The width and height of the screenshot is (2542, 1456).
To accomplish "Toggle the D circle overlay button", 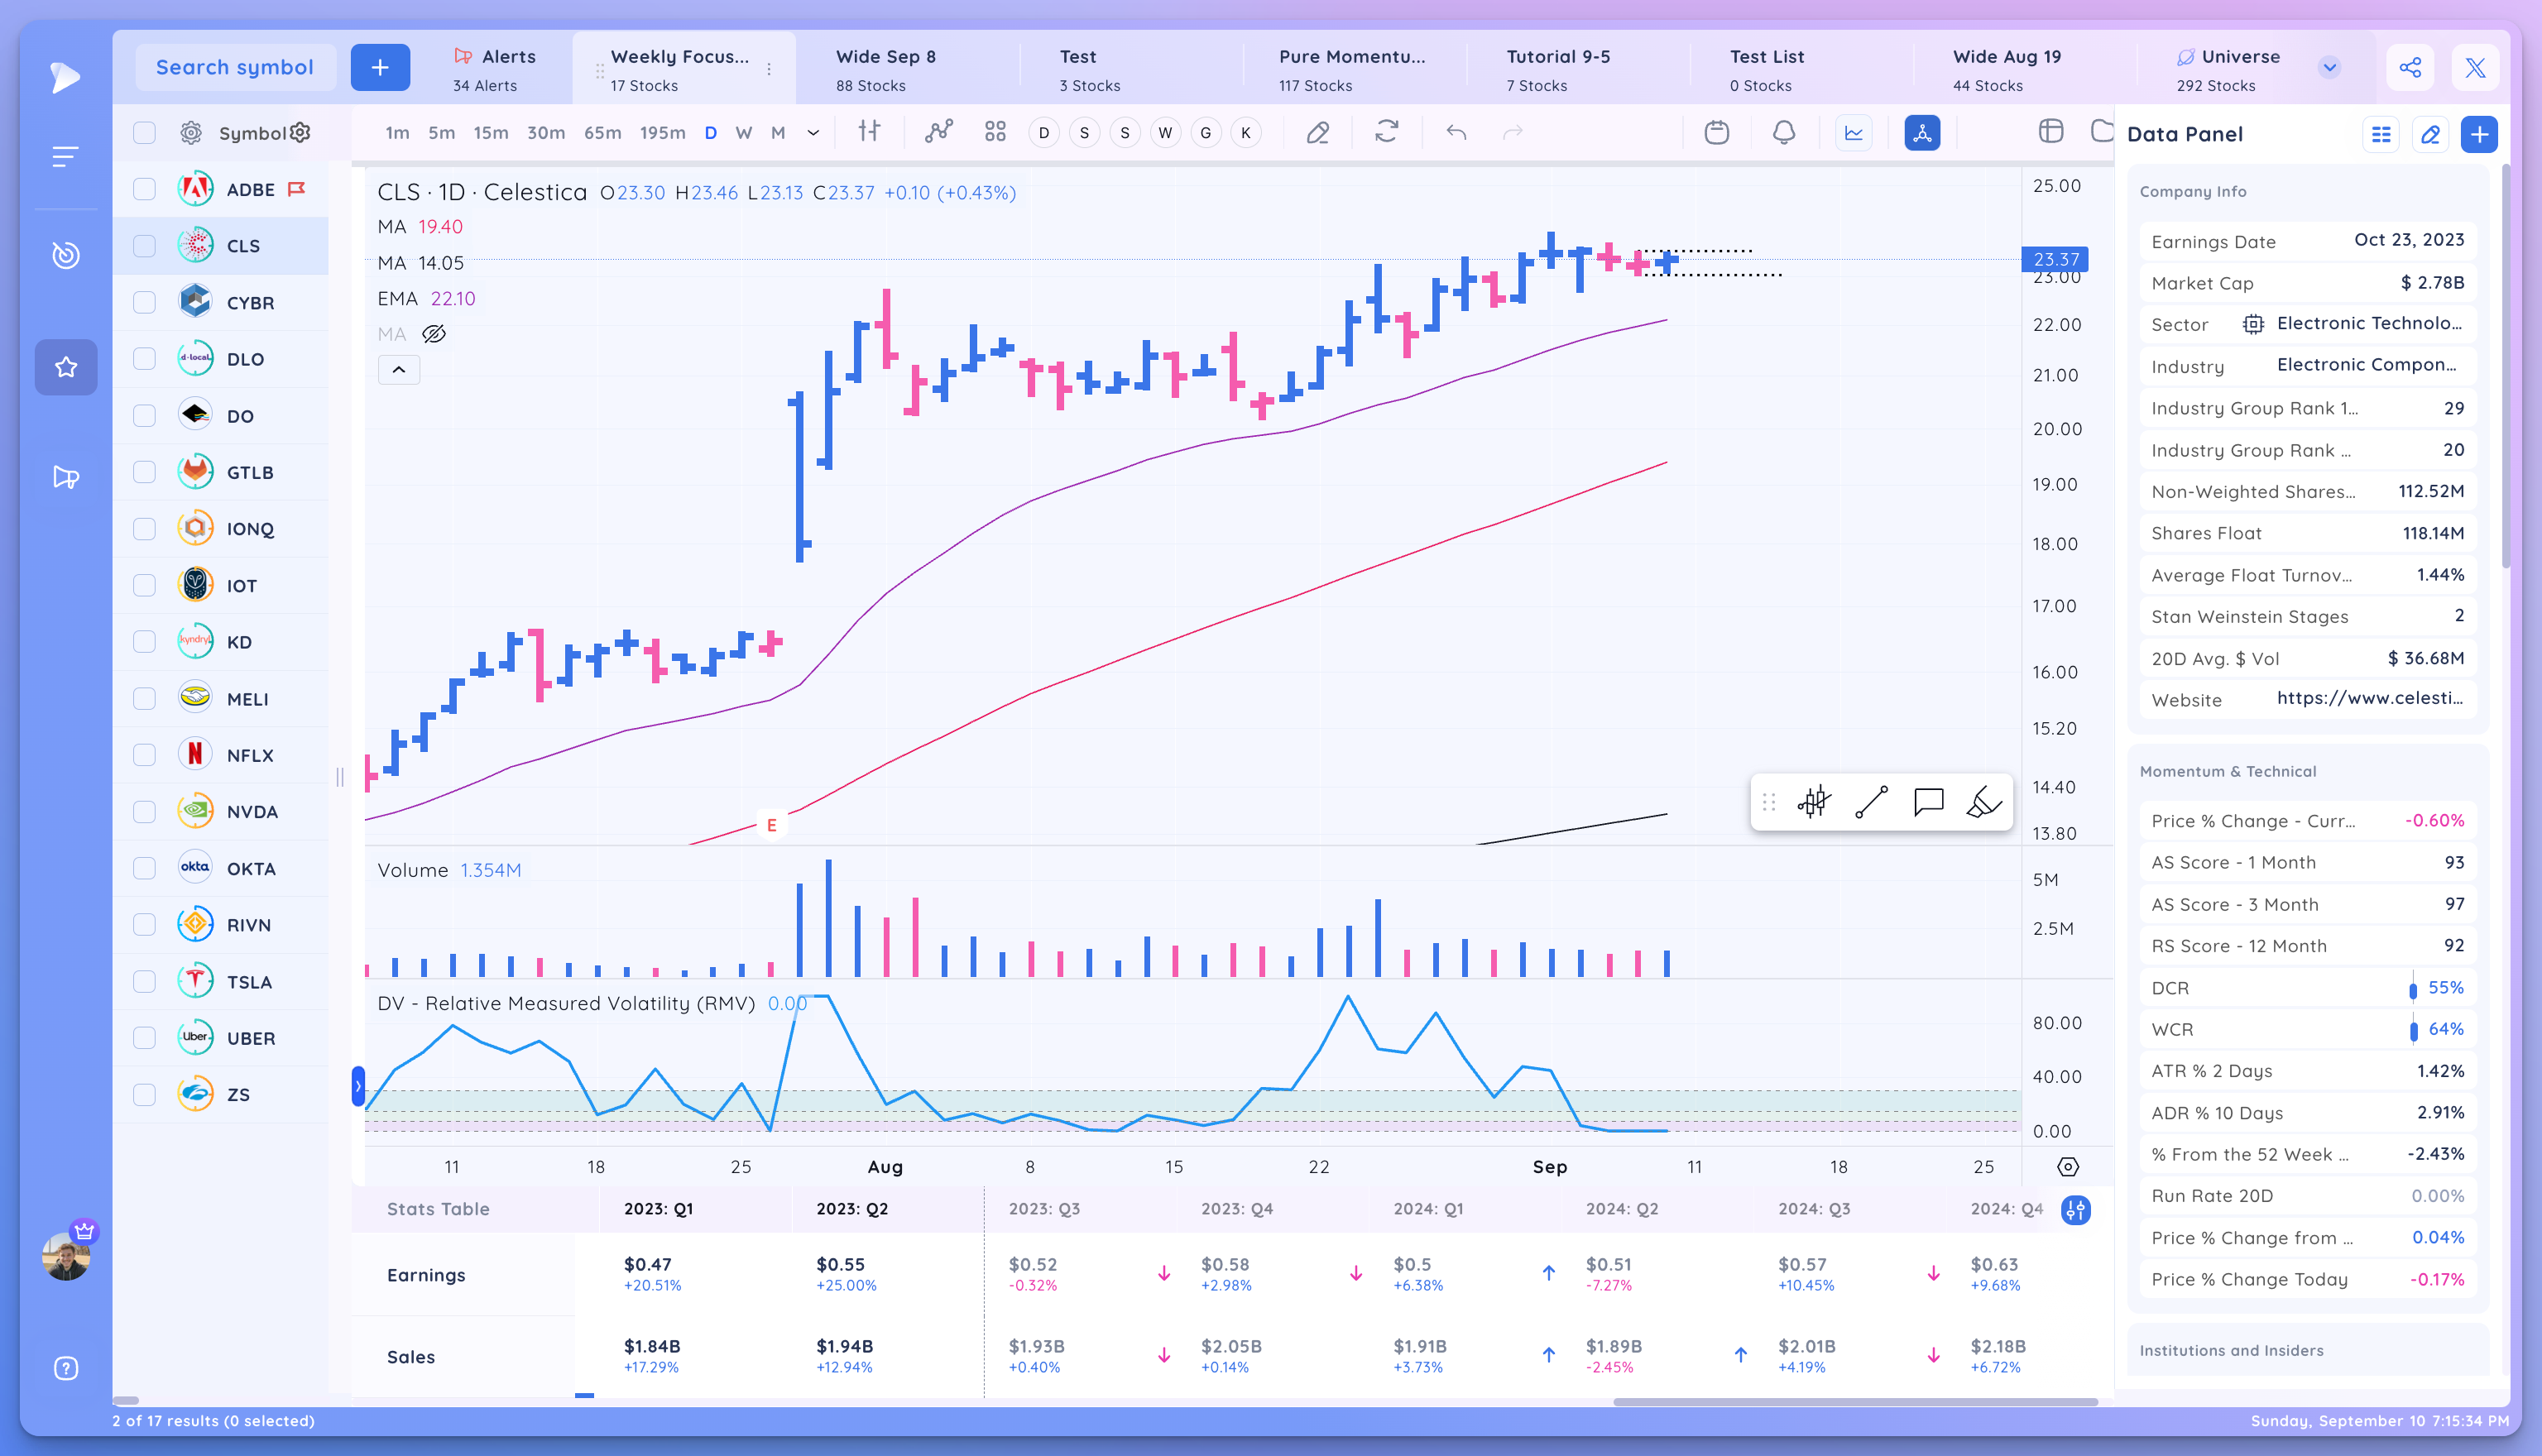I will click(x=1044, y=132).
